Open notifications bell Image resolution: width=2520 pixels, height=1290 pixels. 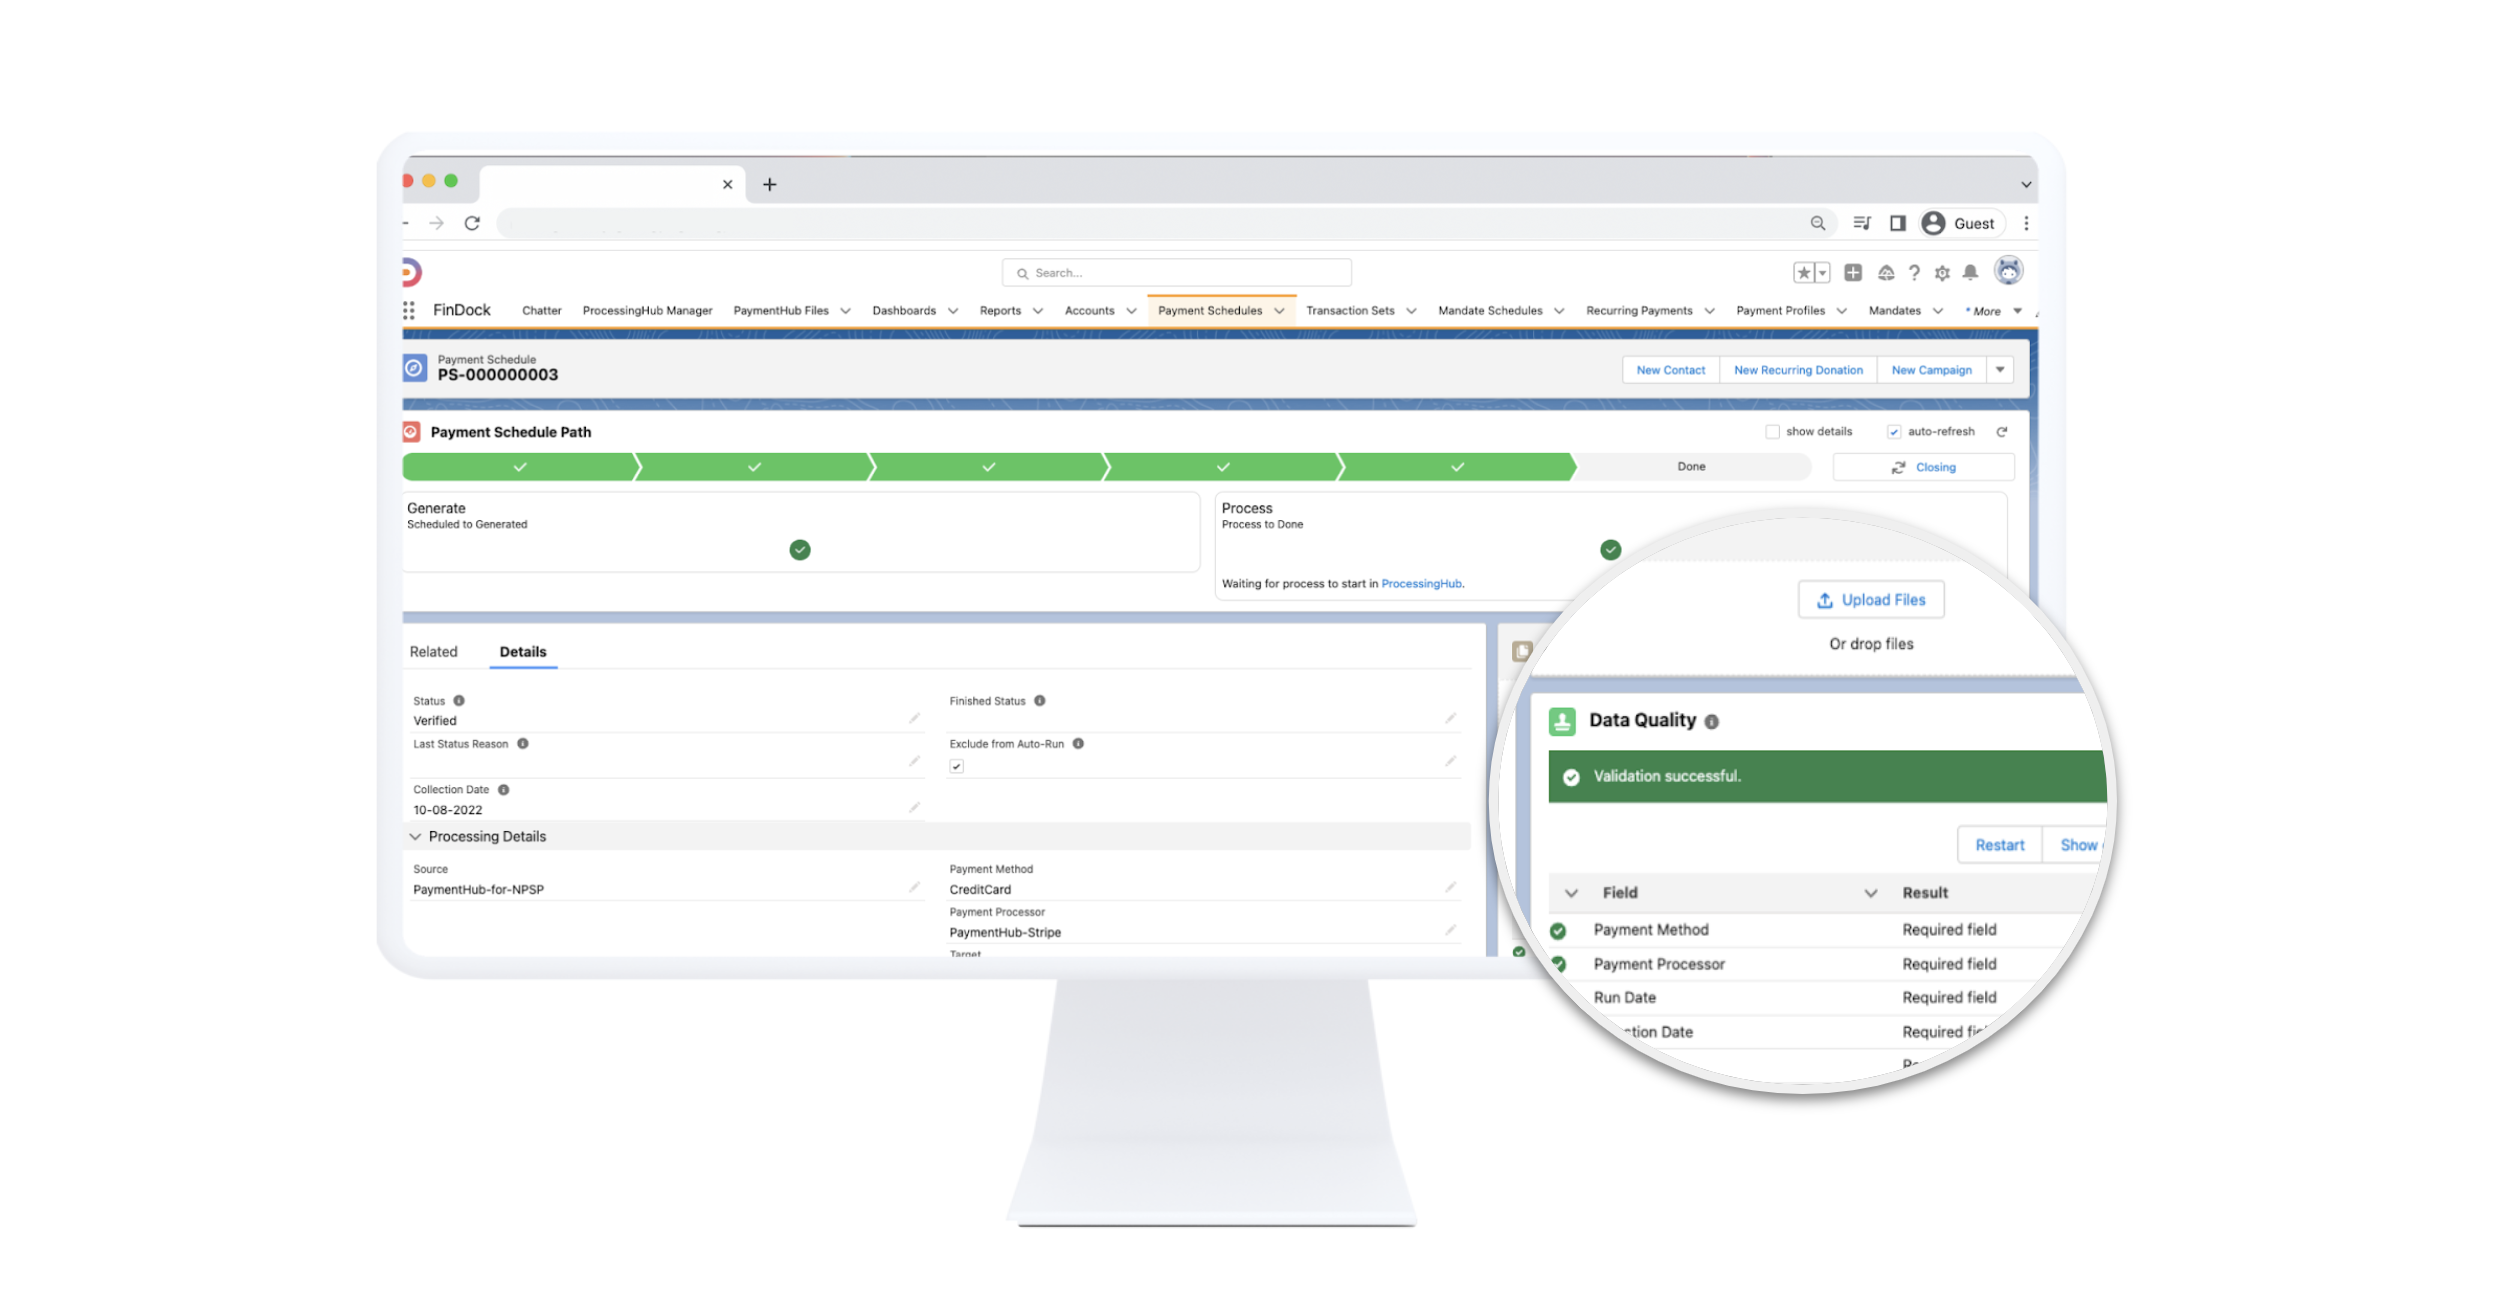pyautogui.click(x=1970, y=272)
